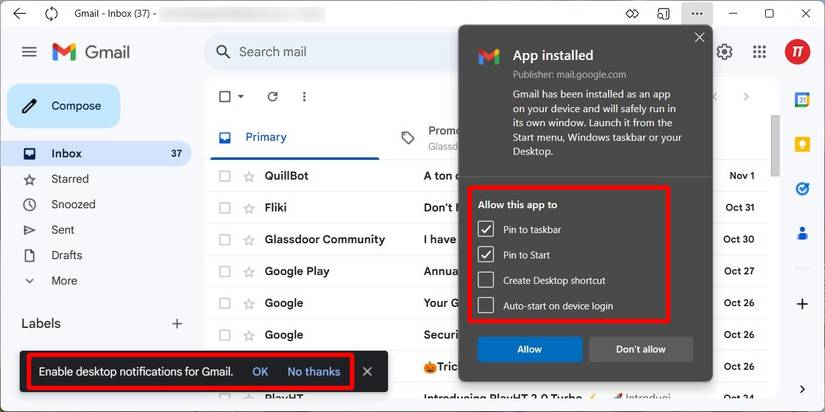Click No thanks on notification prompt

tap(313, 371)
